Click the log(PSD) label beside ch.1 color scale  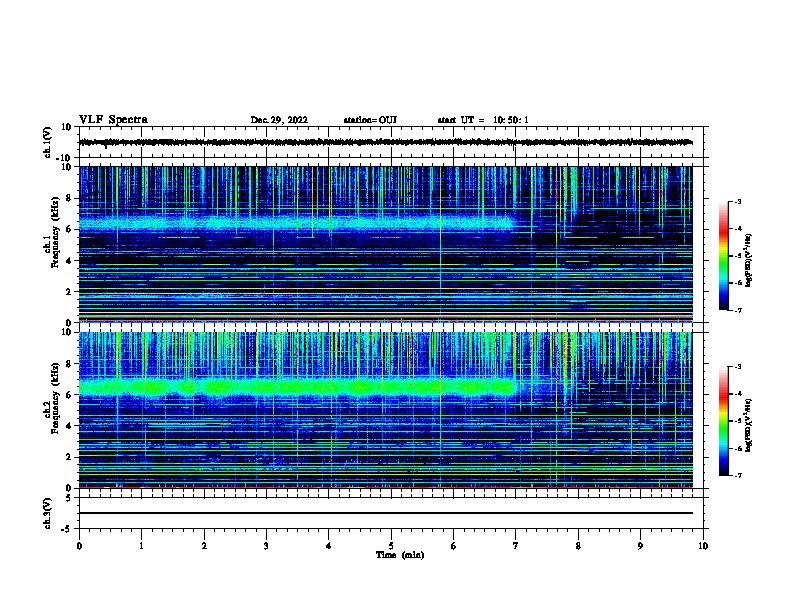[749, 260]
